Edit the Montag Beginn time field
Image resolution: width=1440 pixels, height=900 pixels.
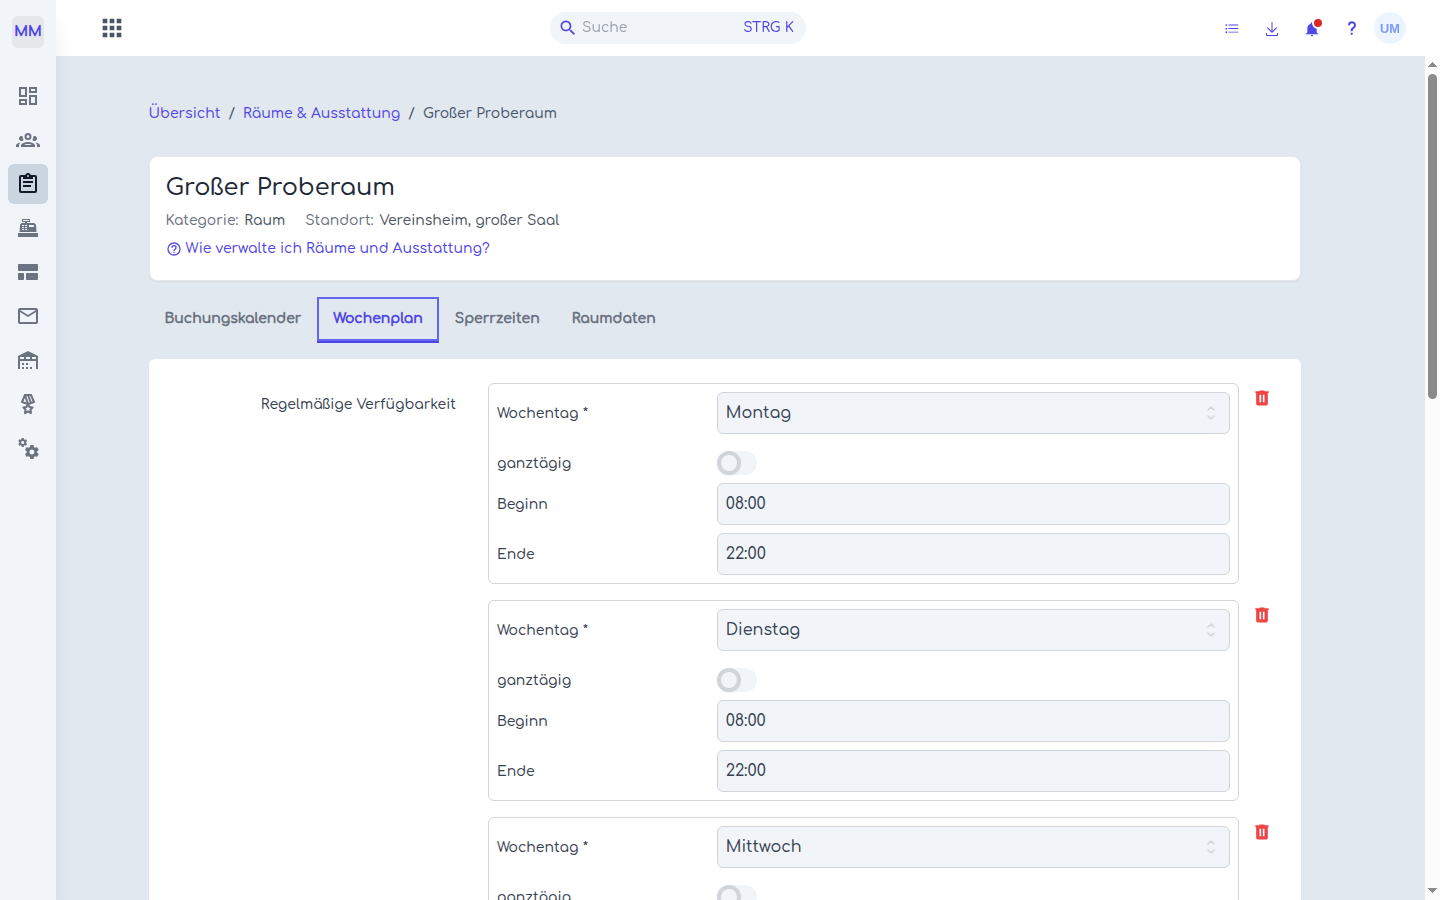pyautogui.click(x=973, y=504)
